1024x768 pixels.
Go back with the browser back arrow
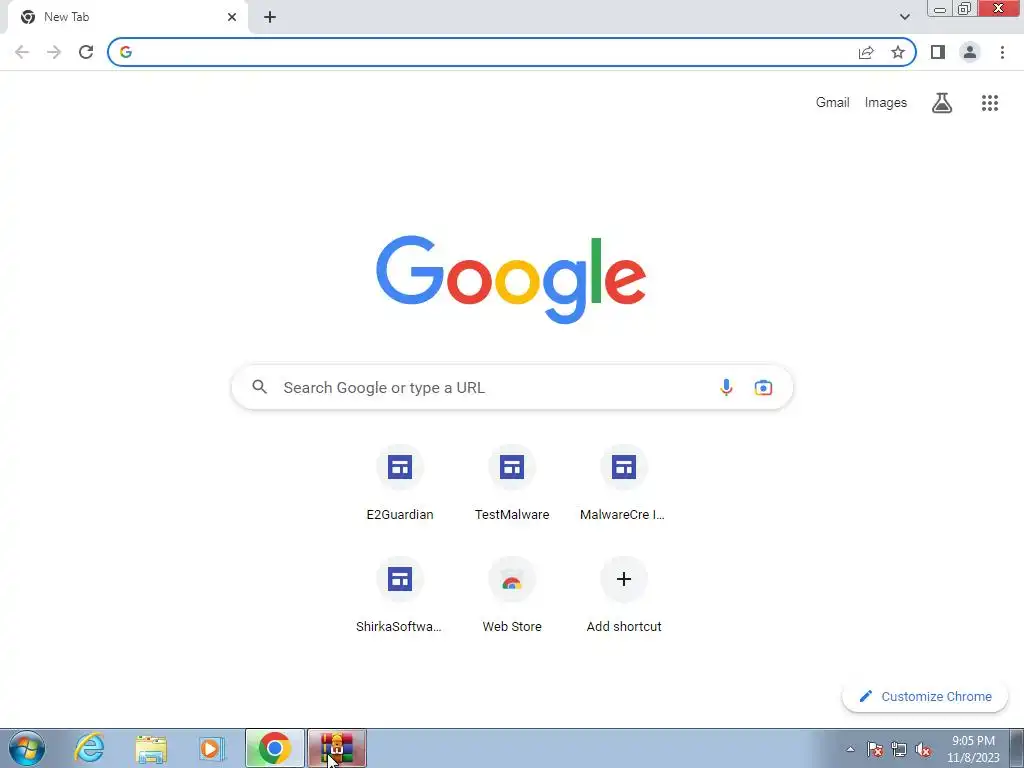point(22,52)
